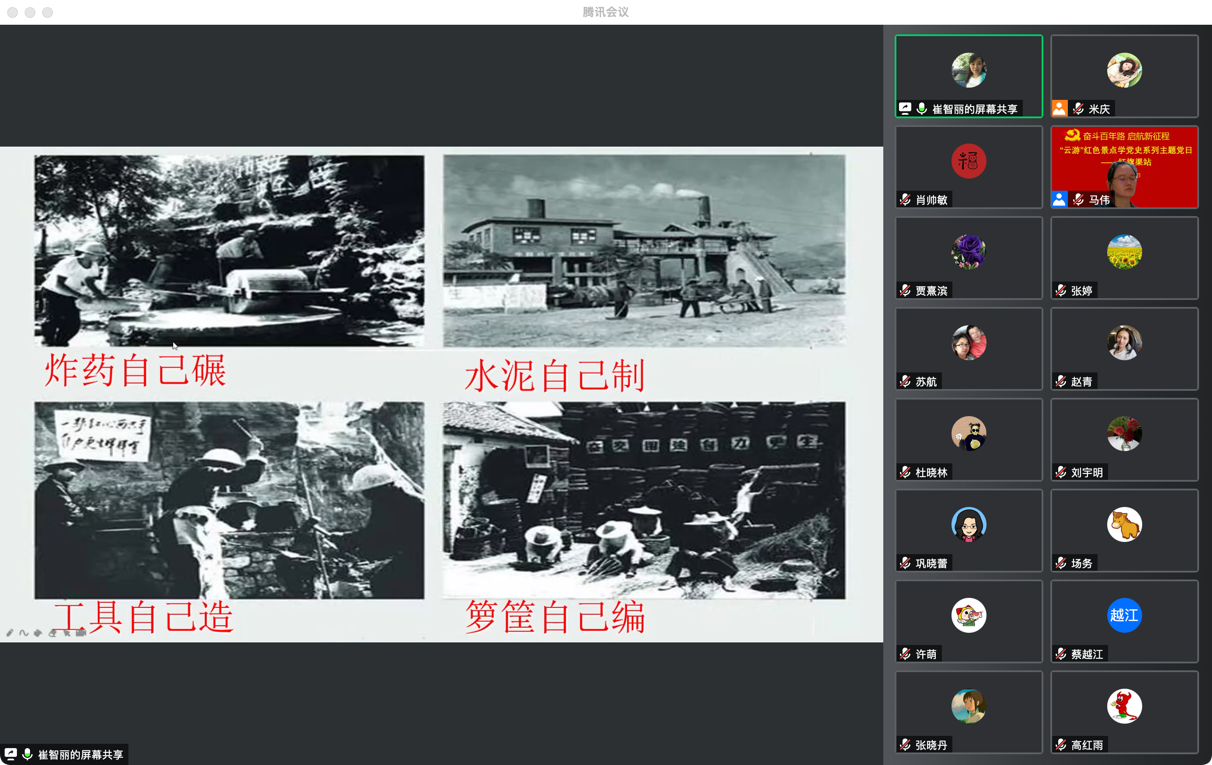This screenshot has width=1212, height=765.
Task: Click the 巩晓蕾 participant name label
Action: point(932,564)
